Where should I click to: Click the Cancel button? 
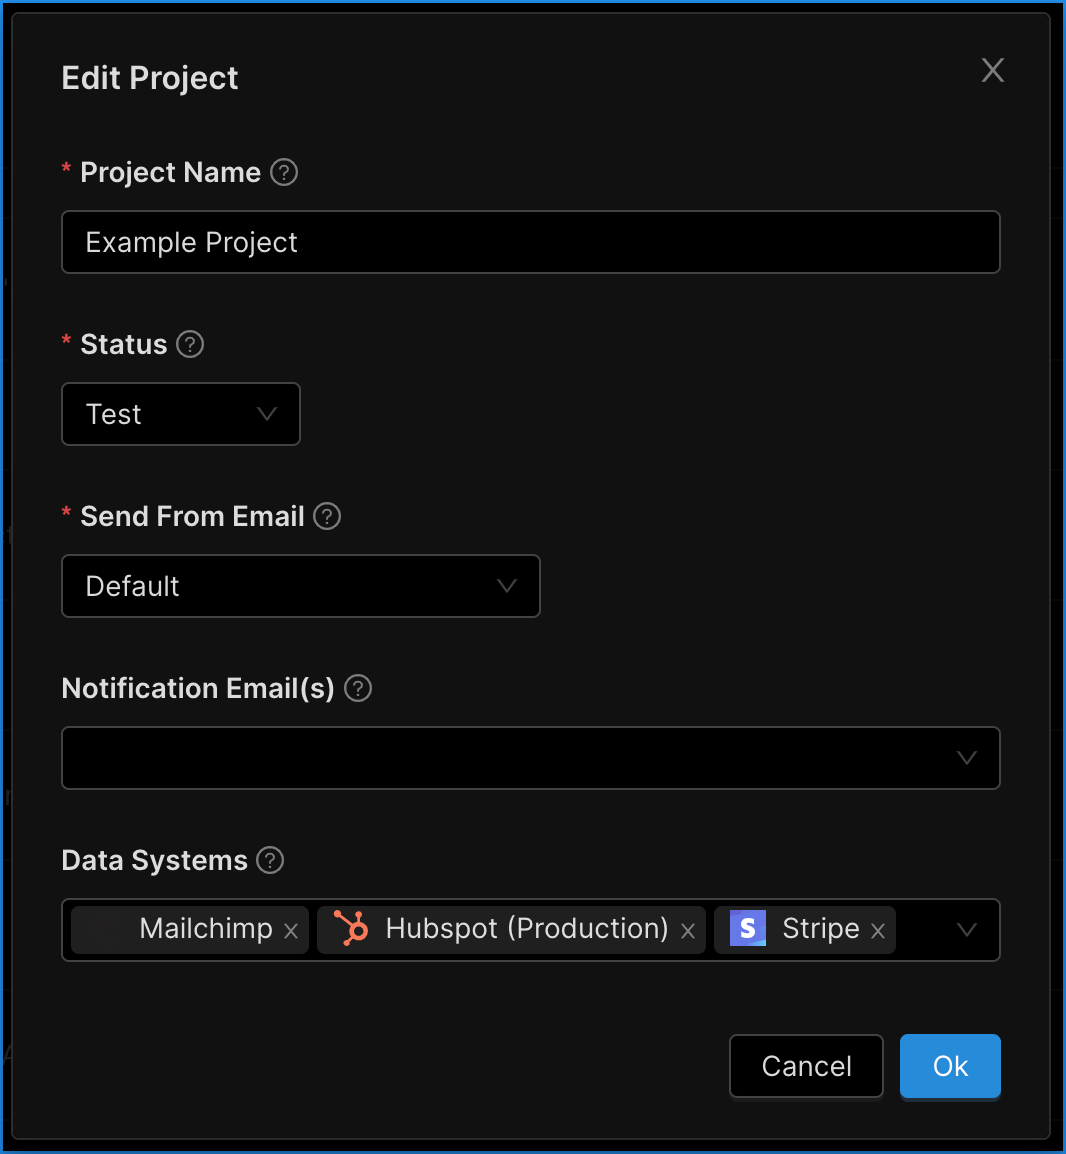[806, 1066]
